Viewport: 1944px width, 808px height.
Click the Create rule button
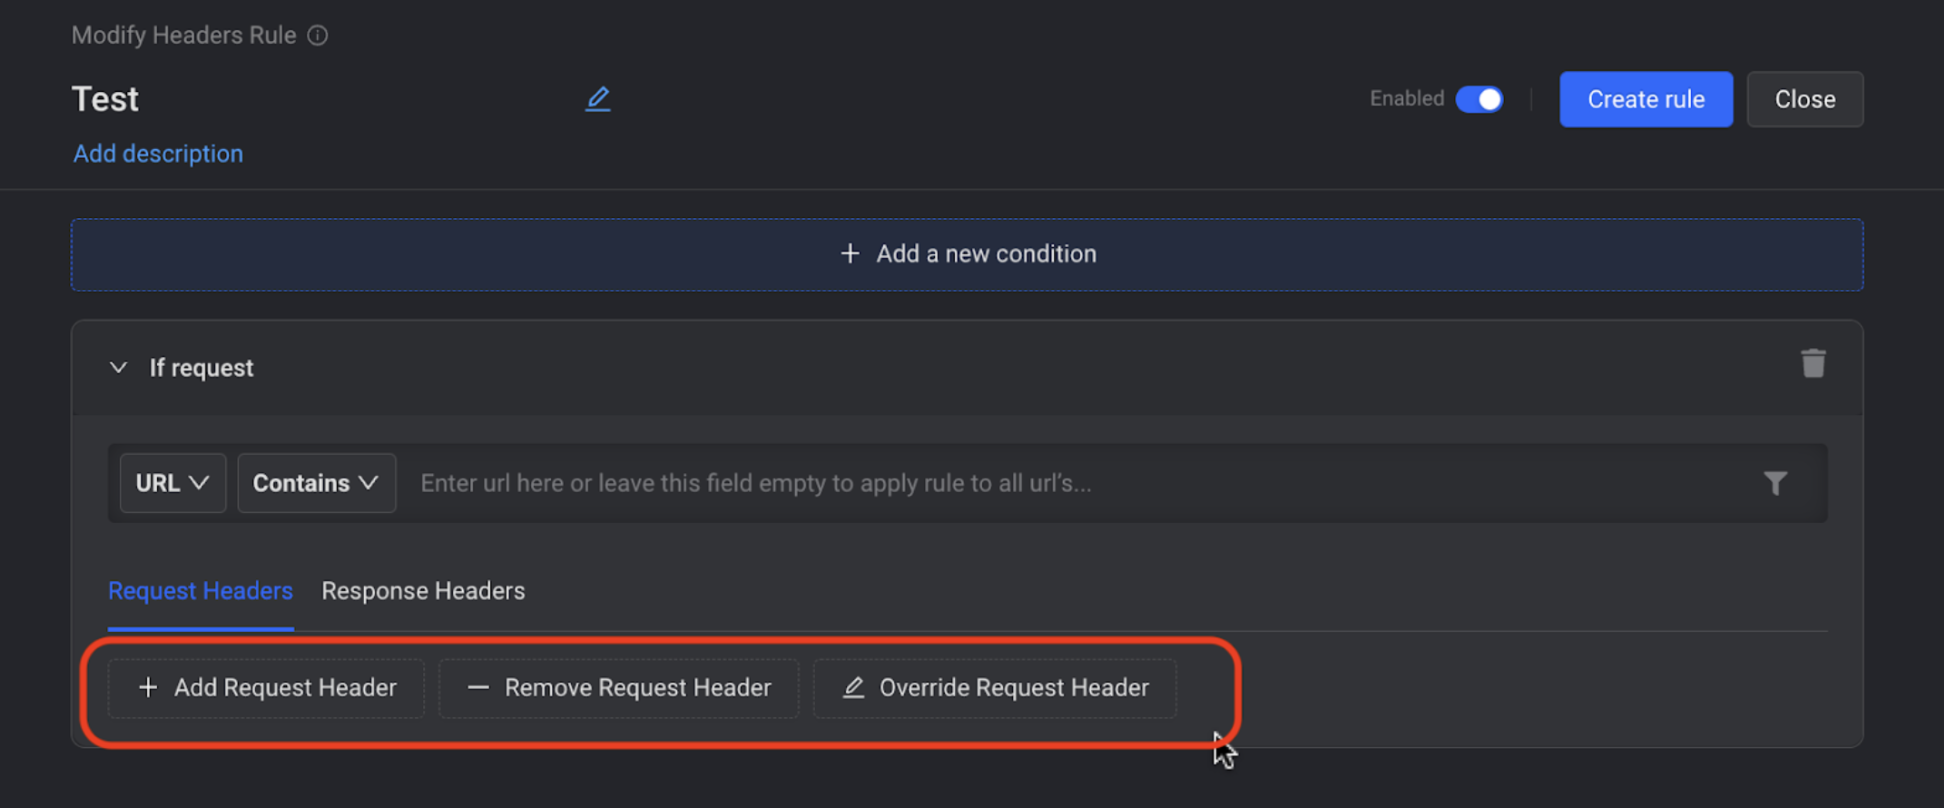[x=1646, y=99]
